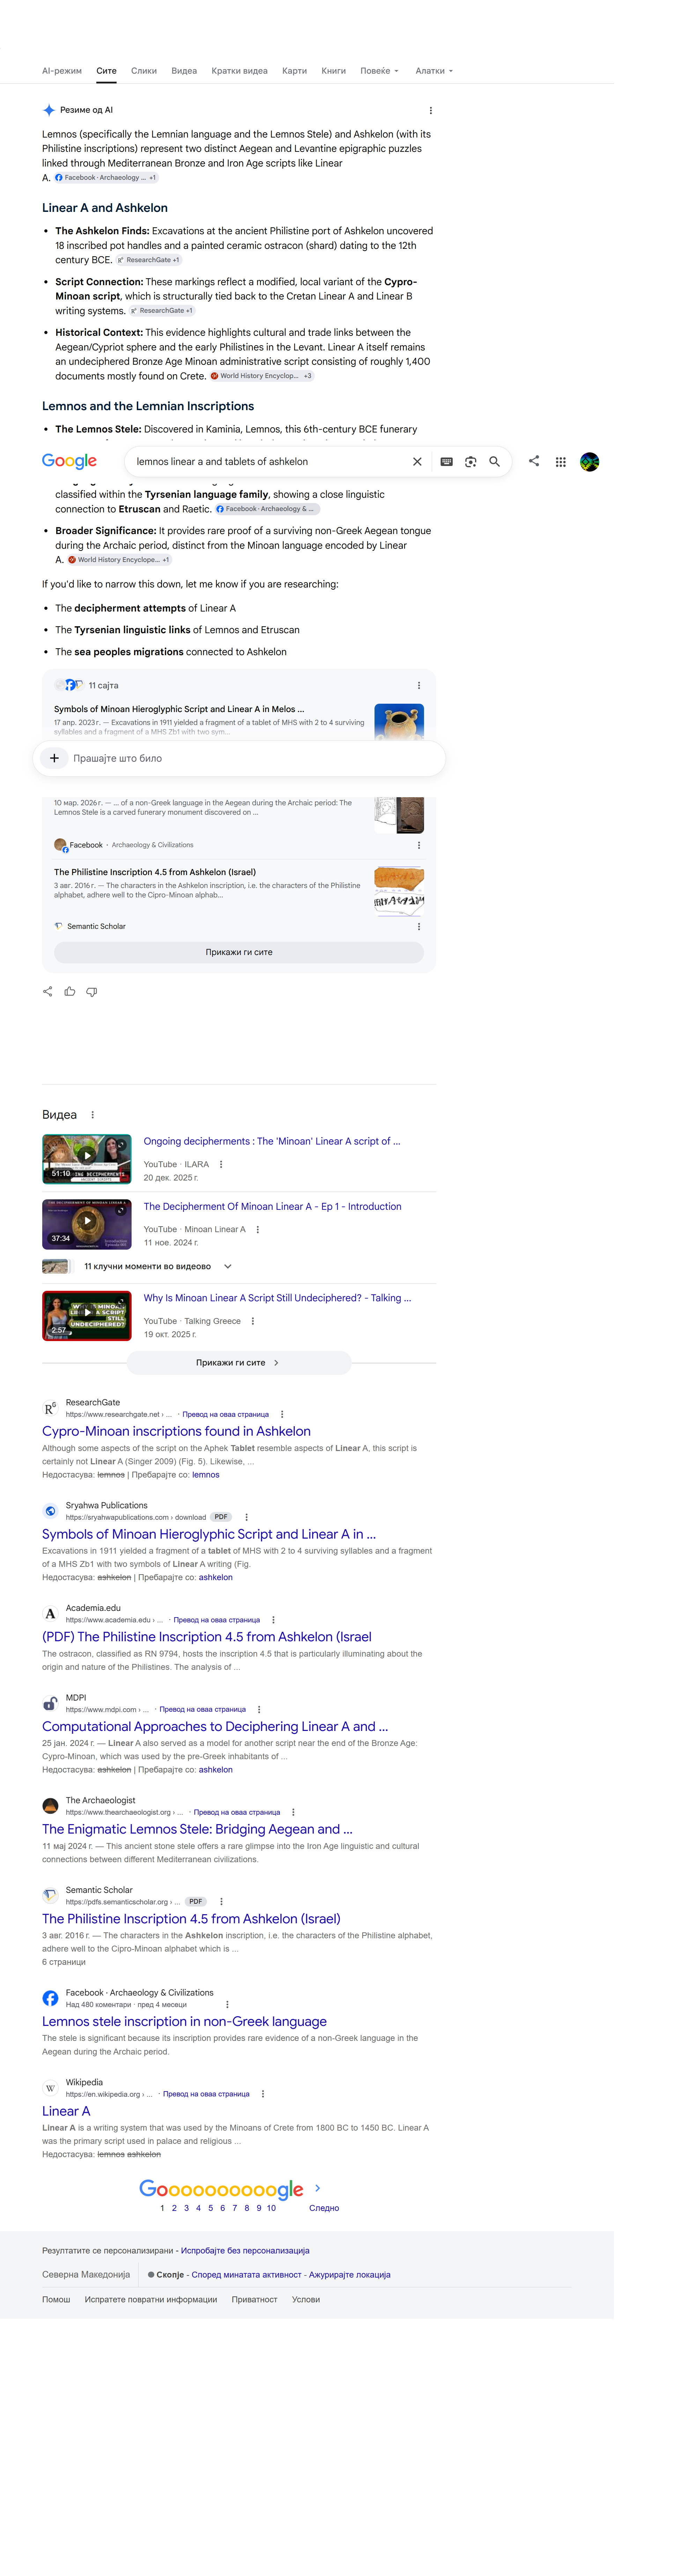Open the Computational Approaches to Deciphering Linear A result
Viewport: 682px width, 2576px height.
point(215,1727)
